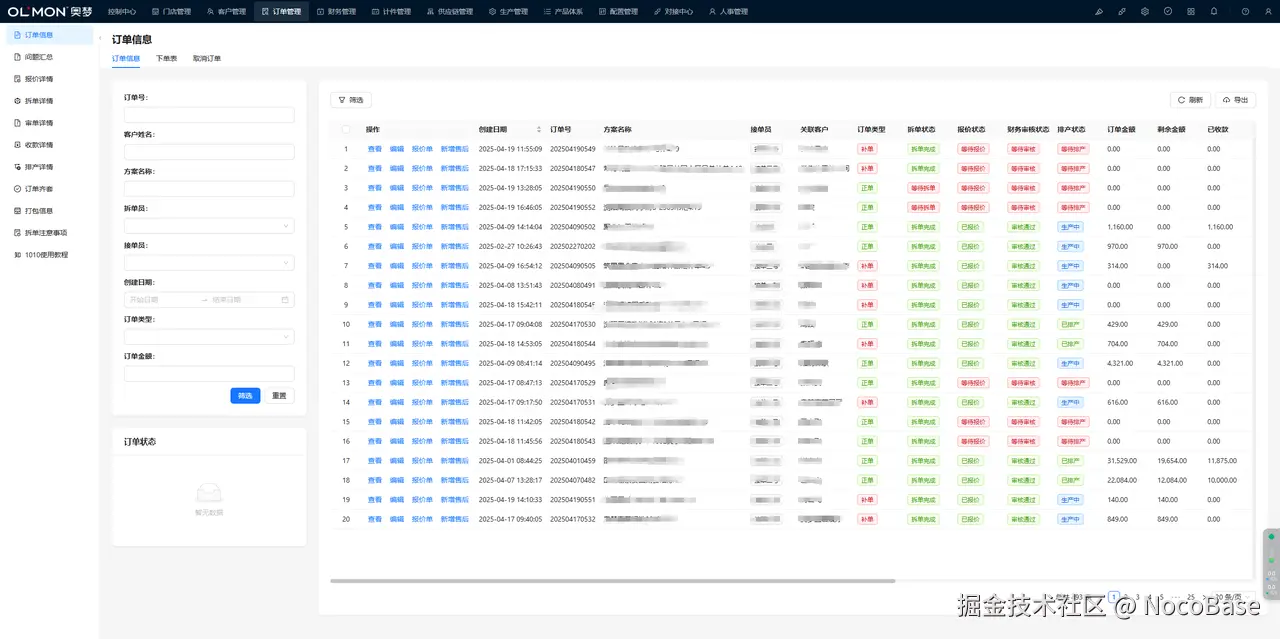This screenshot has width=1280, height=639.
Task: Open the four-squares grid icon in header
Action: pos(1191,11)
